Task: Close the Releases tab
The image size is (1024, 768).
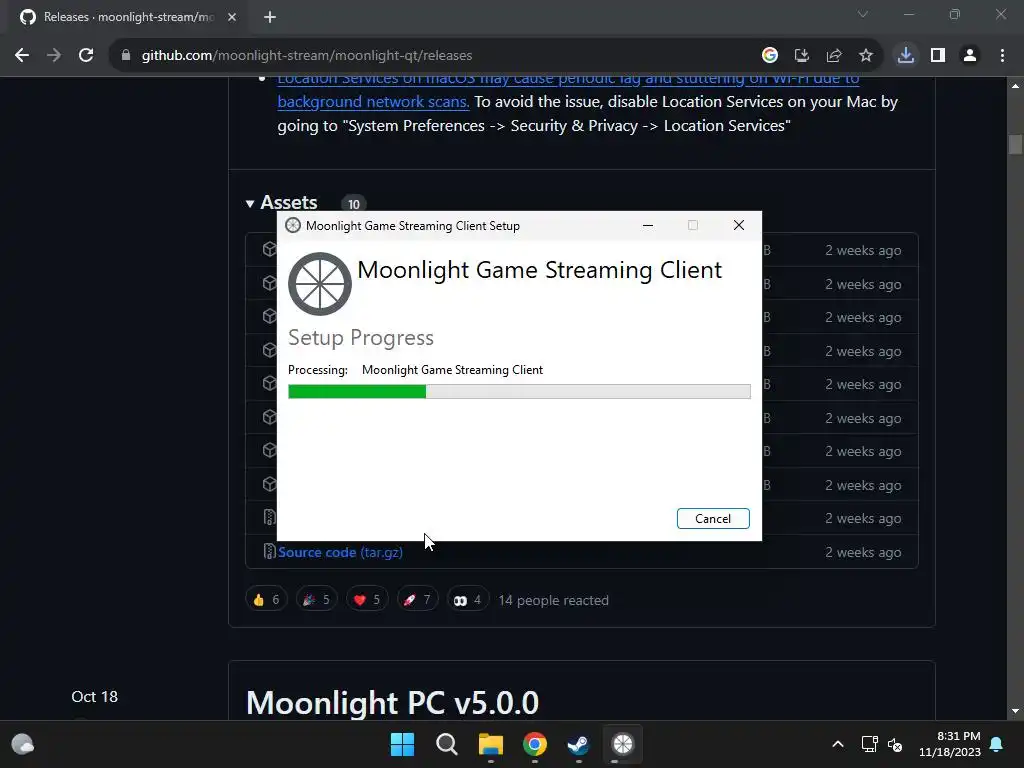Action: click(232, 17)
